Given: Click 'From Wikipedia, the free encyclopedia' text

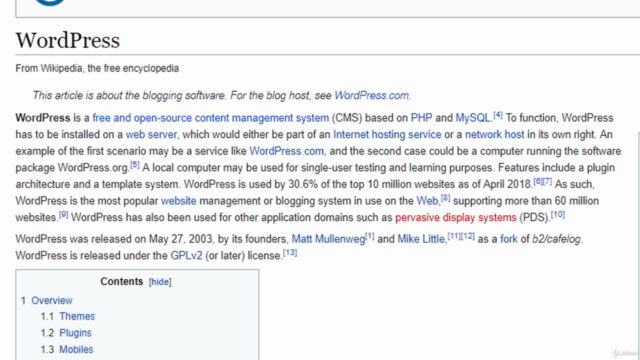Looking at the screenshot, I should click(x=97, y=68).
